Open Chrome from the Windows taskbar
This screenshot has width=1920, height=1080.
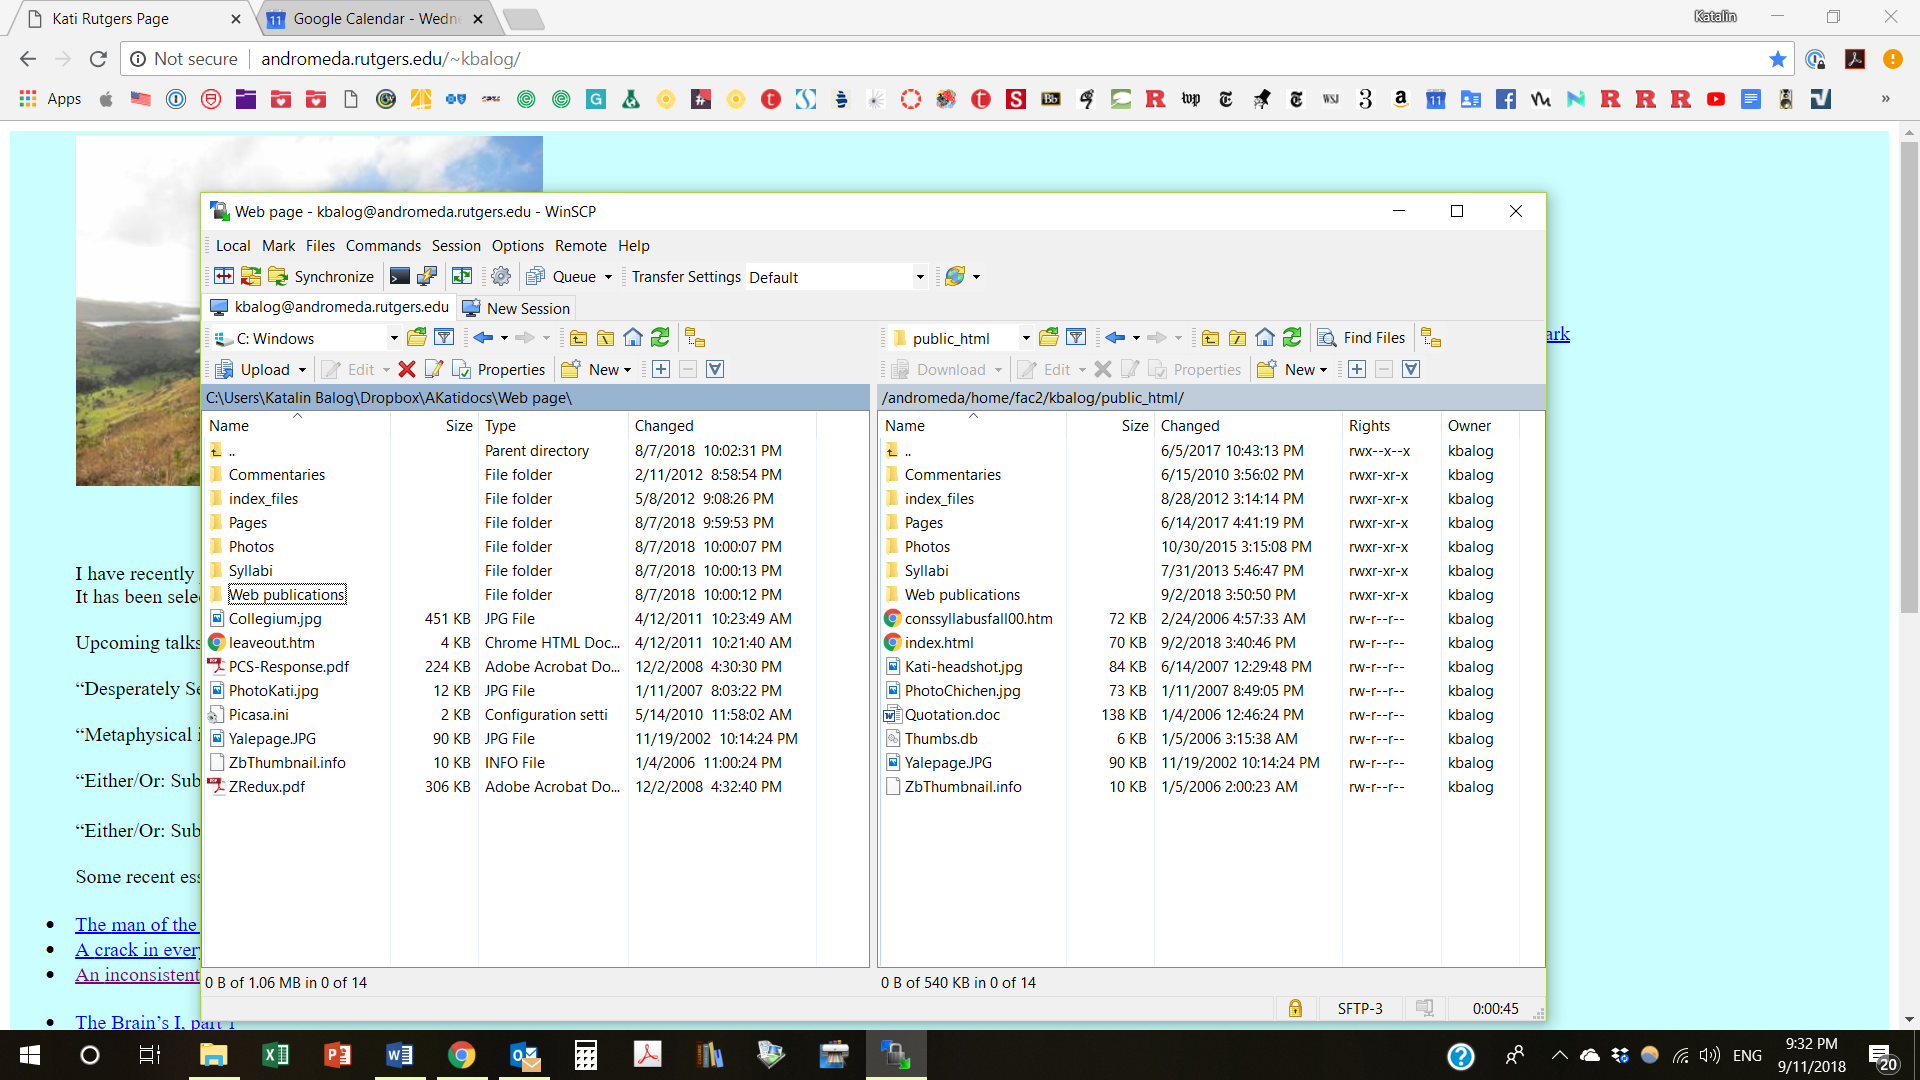tap(461, 1055)
